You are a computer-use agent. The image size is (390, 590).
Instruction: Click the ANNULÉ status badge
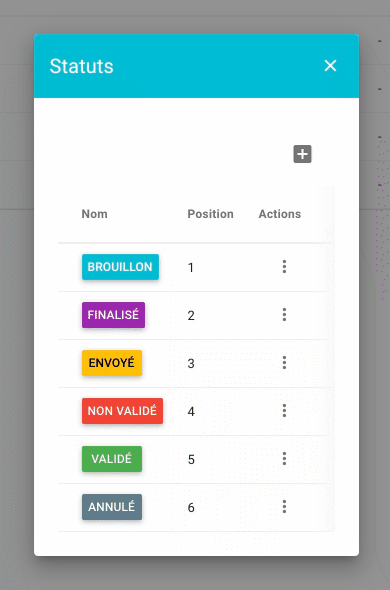[x=112, y=507]
